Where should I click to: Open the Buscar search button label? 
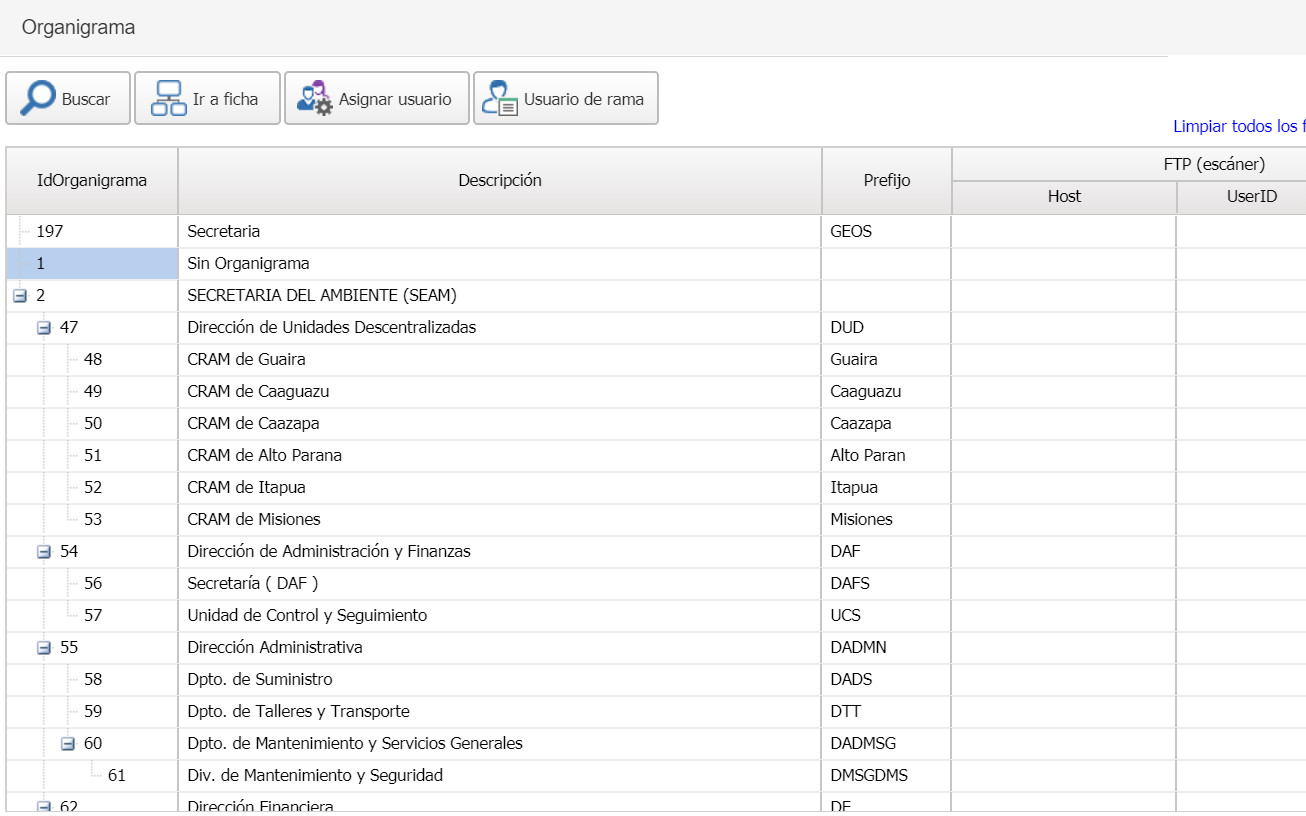point(86,99)
